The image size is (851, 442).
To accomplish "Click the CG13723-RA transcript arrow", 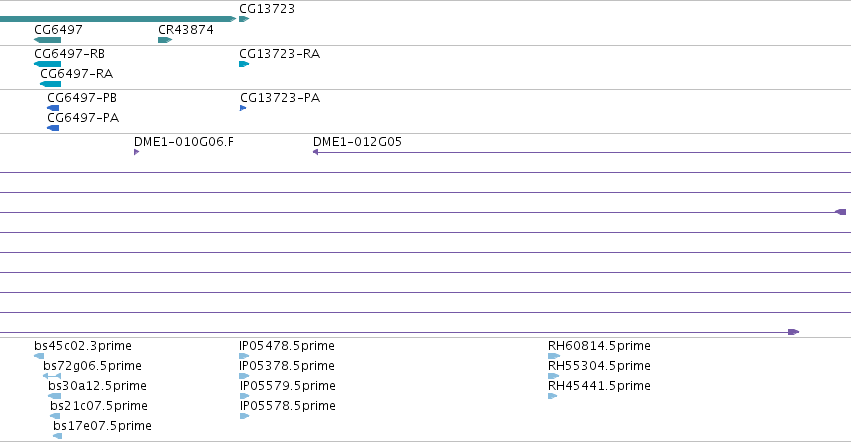I will pyautogui.click(x=244, y=64).
